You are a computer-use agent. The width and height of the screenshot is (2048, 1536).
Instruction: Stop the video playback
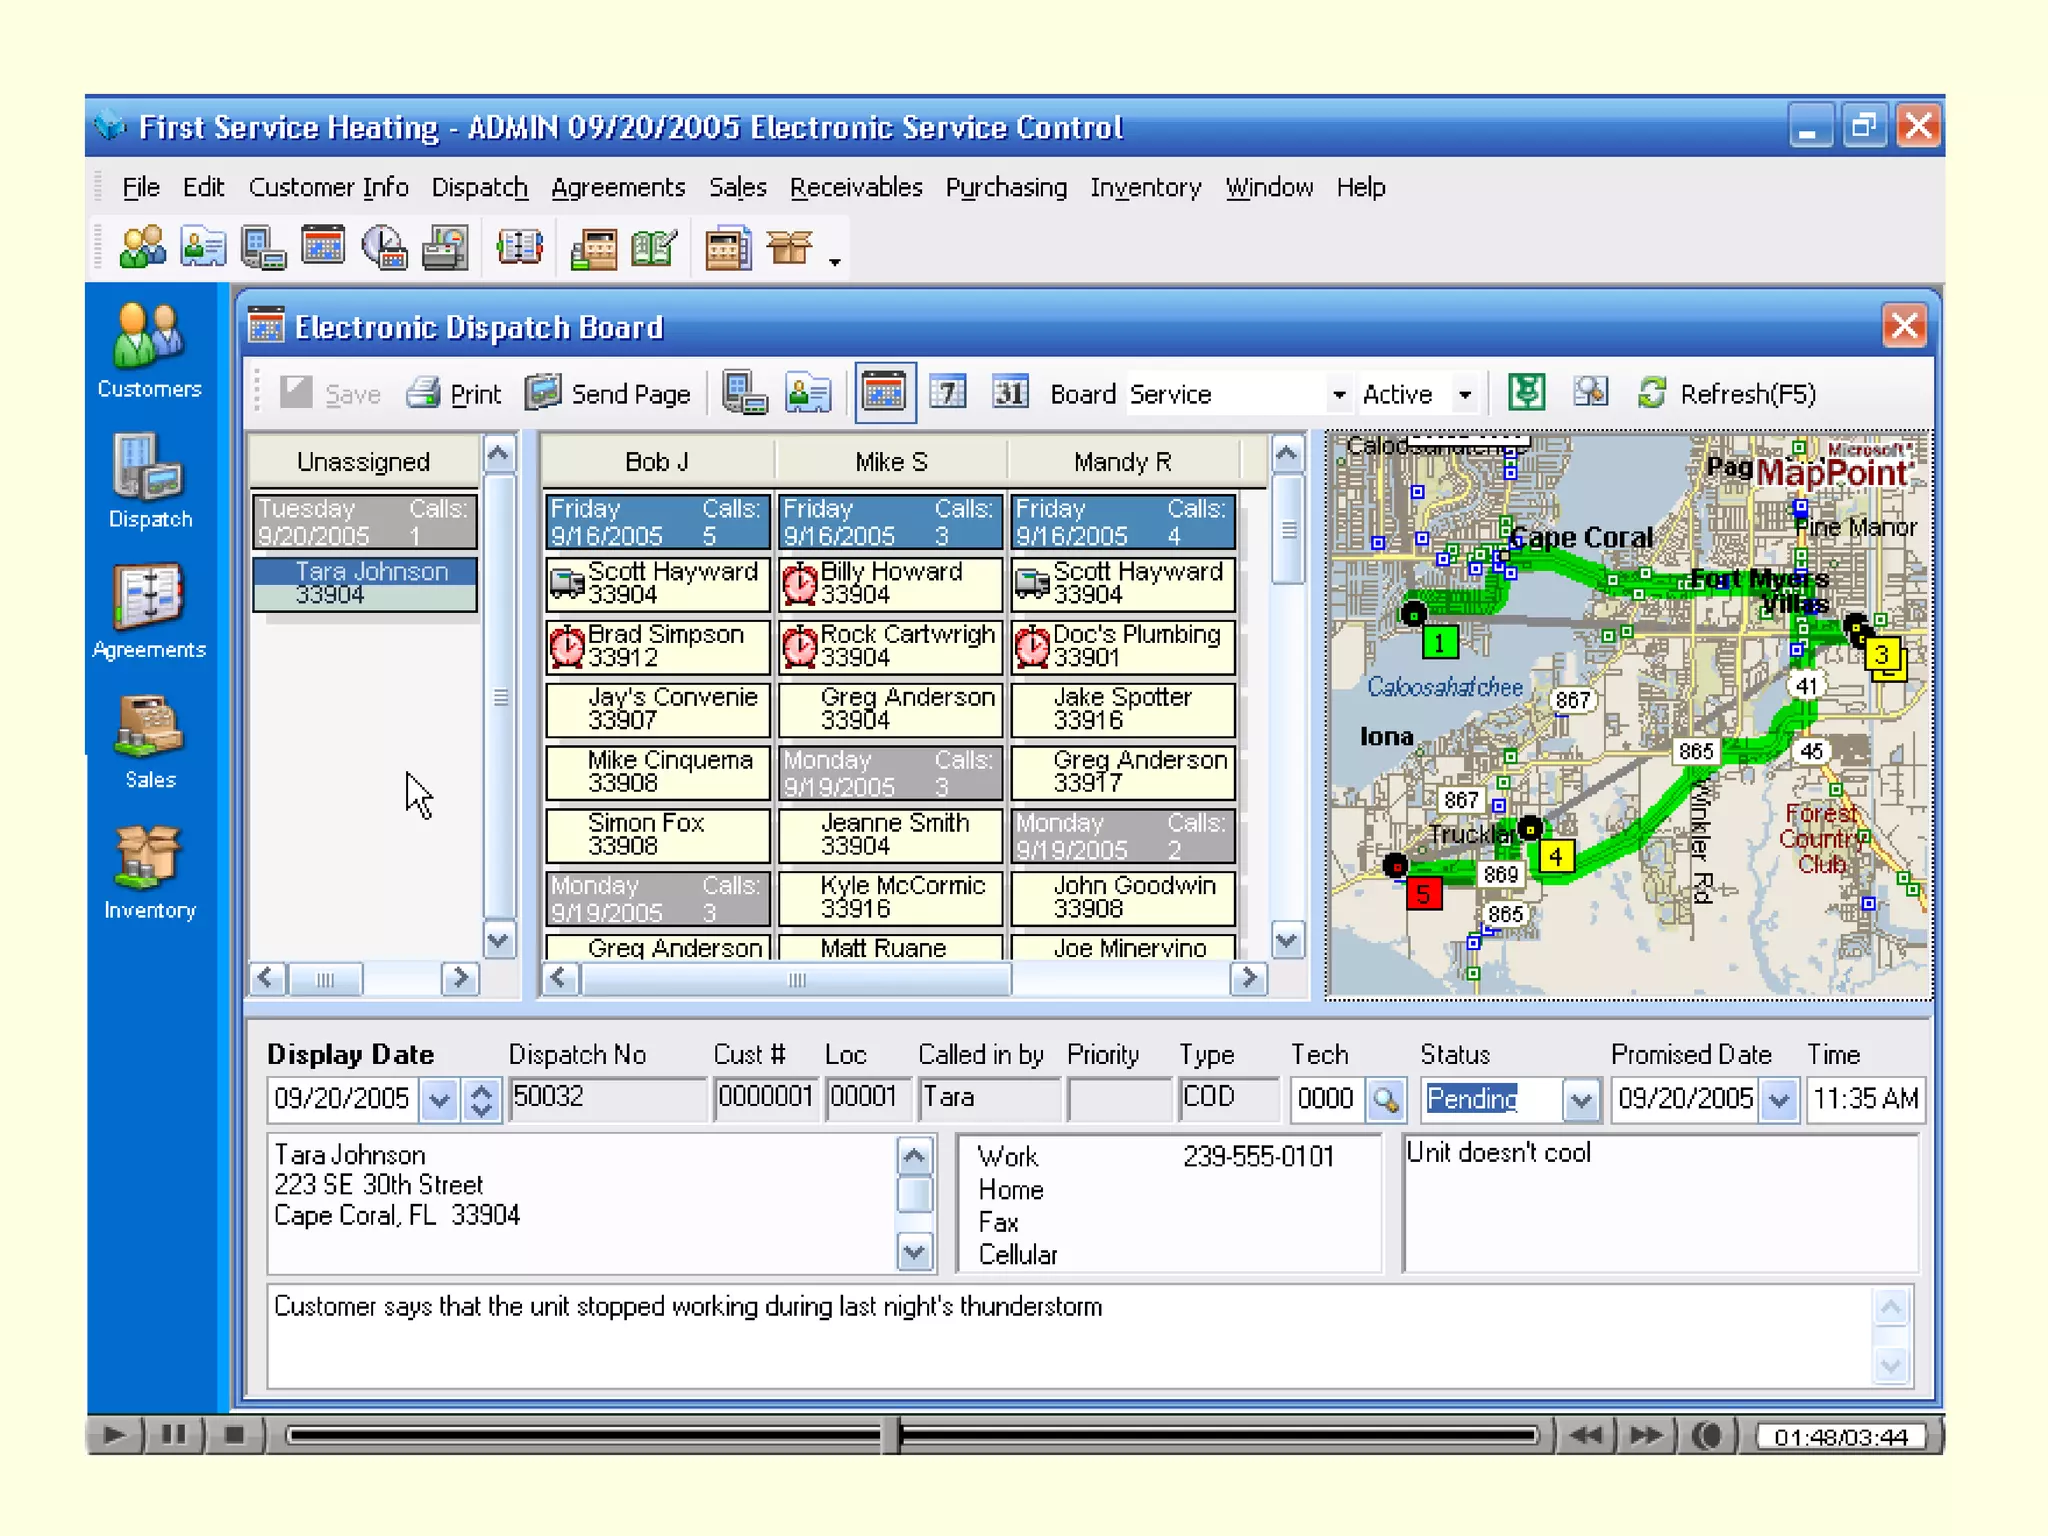coord(234,1435)
